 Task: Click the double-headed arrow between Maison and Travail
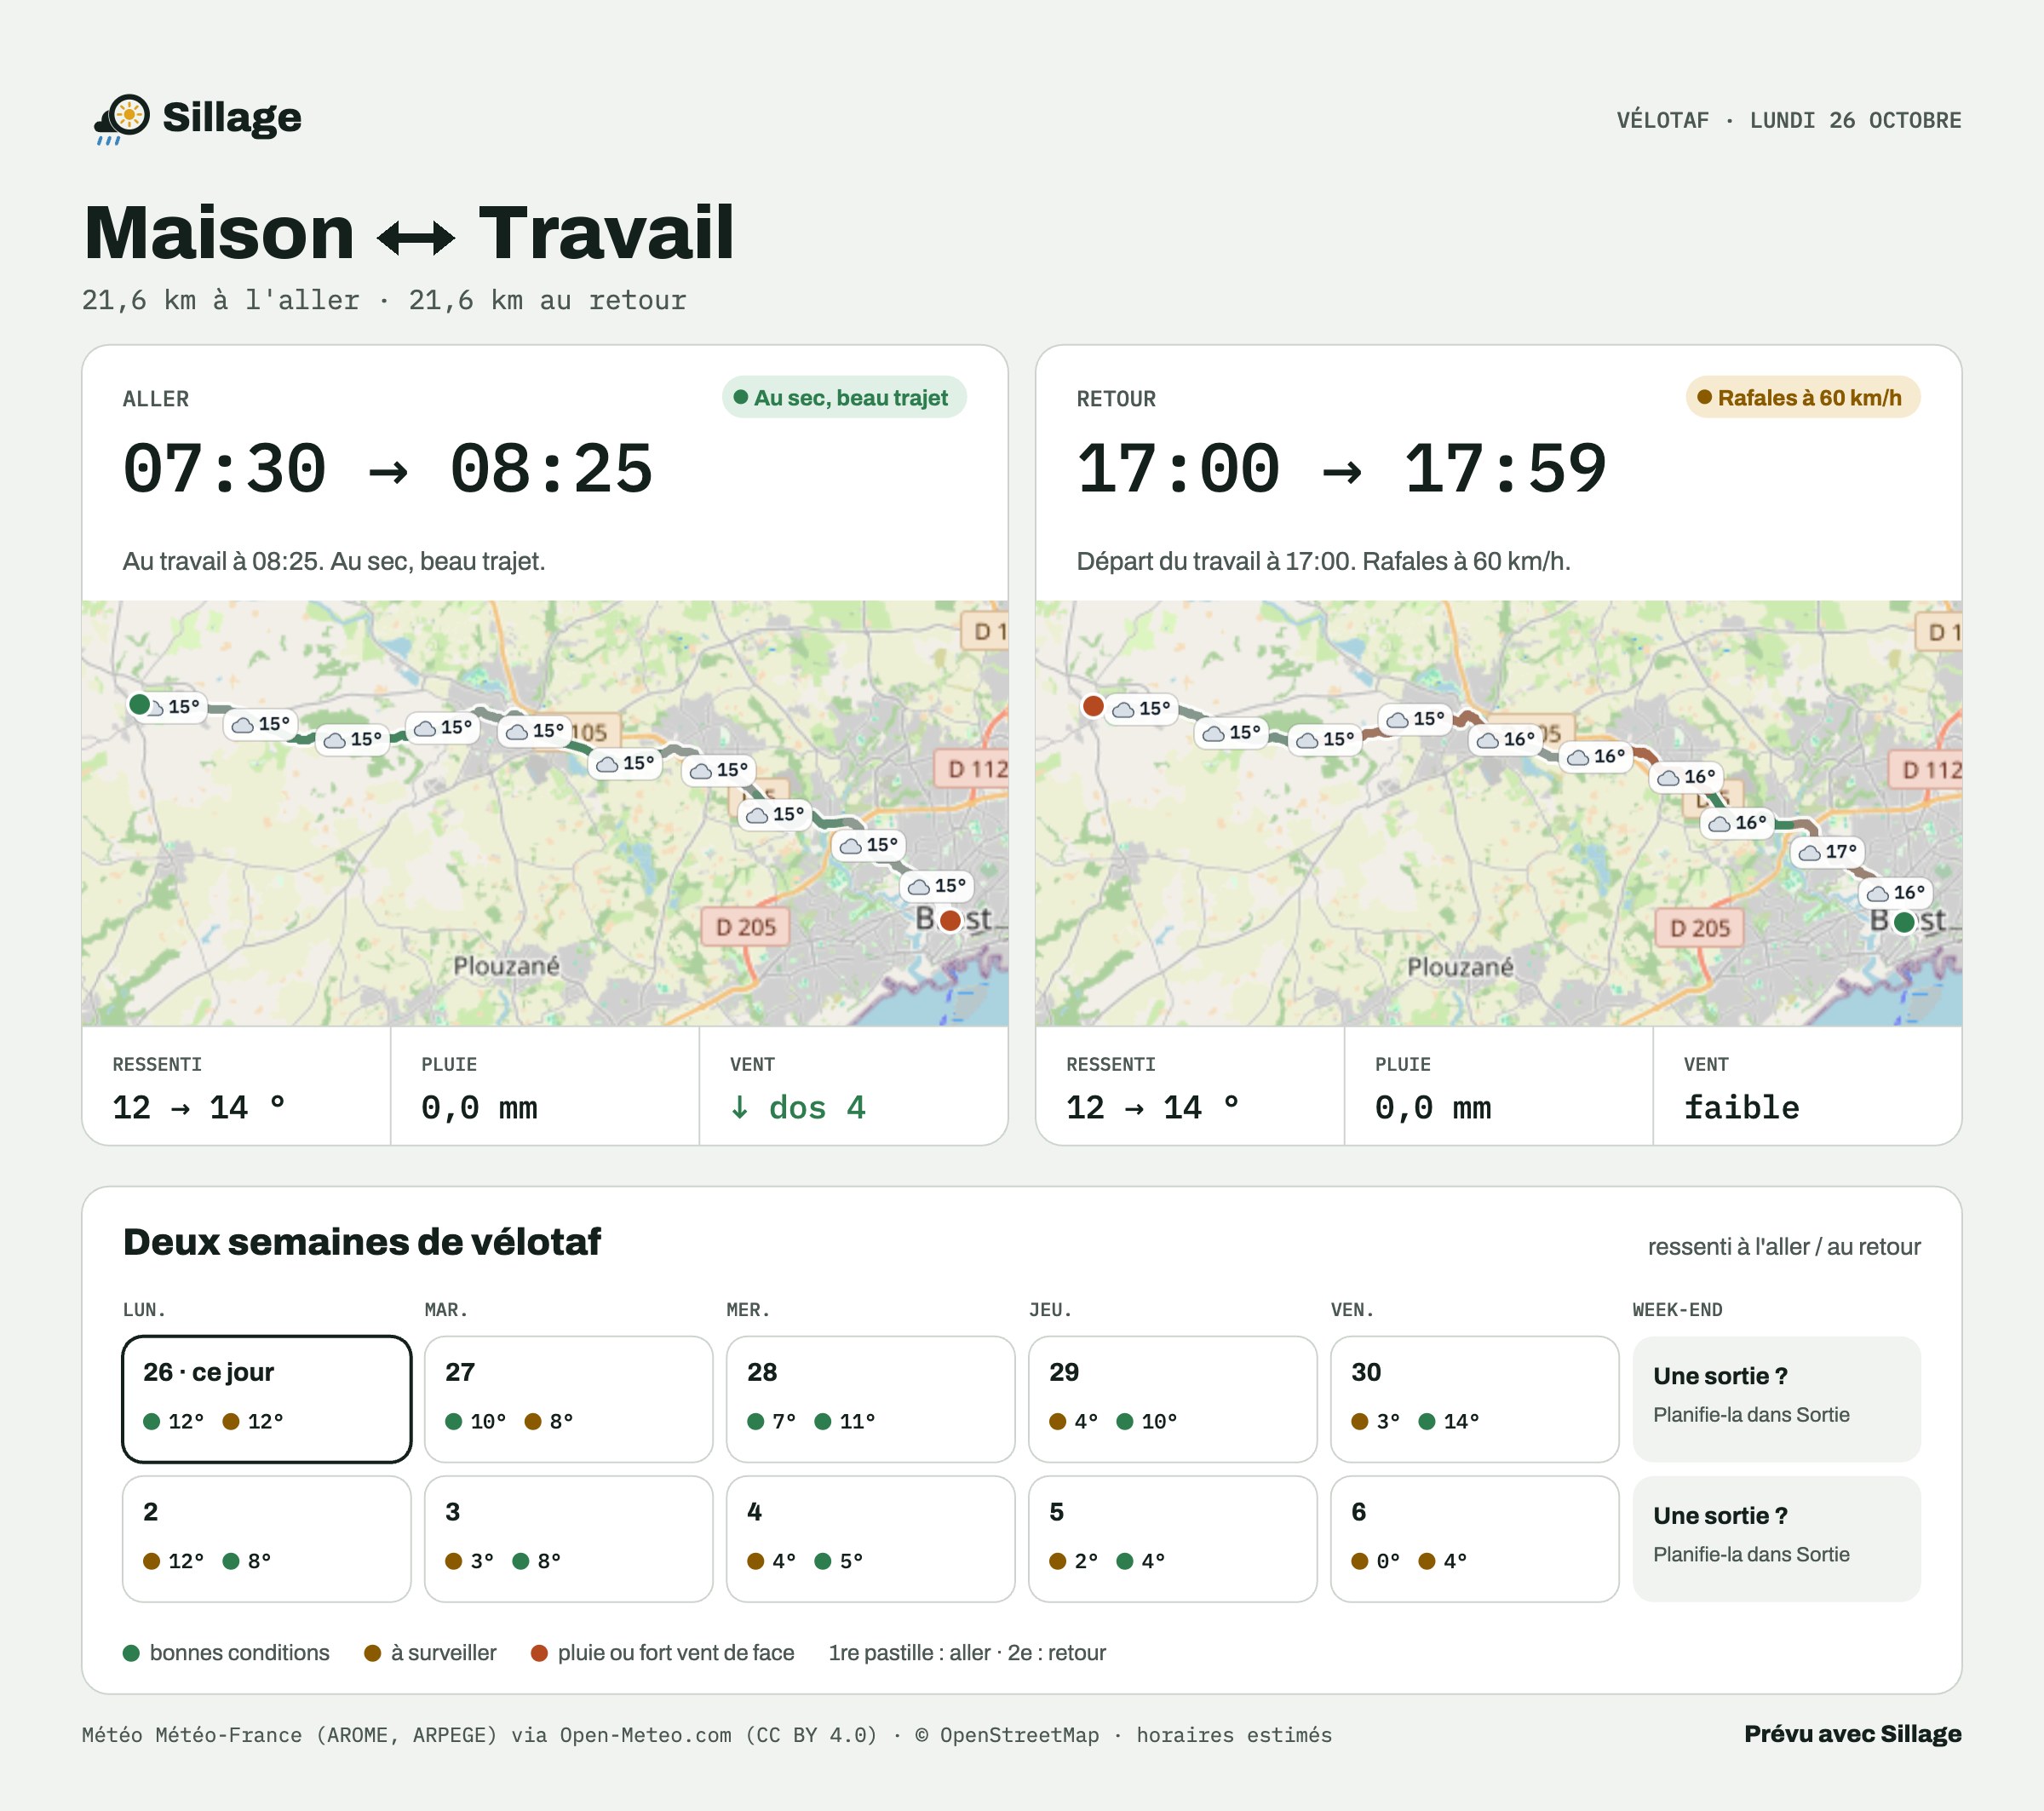click(x=416, y=237)
